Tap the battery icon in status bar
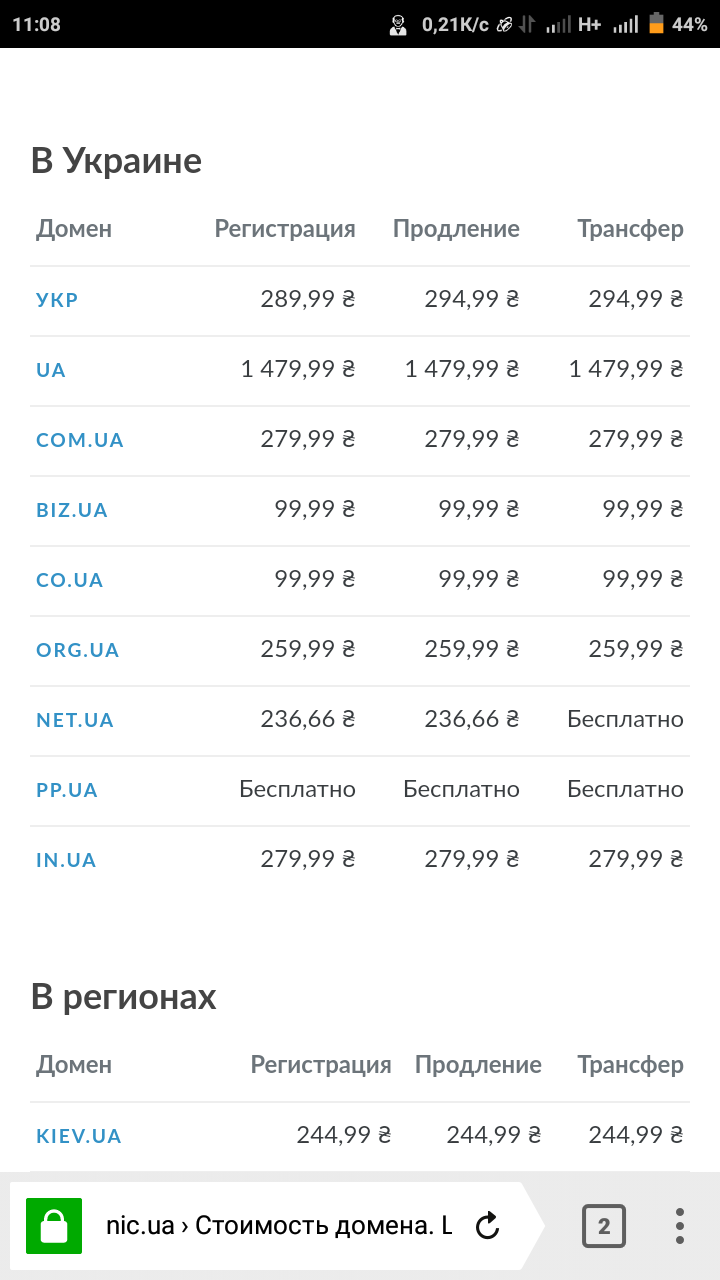 tap(656, 24)
